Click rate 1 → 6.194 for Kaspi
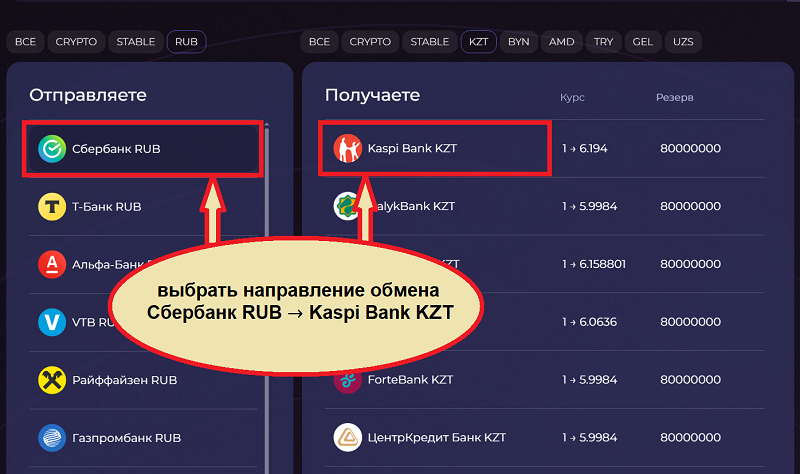Image resolution: width=800 pixels, height=474 pixels. (585, 148)
